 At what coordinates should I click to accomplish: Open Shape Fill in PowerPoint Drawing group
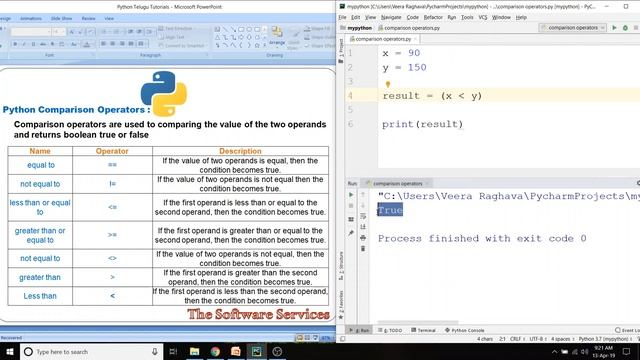(318, 29)
